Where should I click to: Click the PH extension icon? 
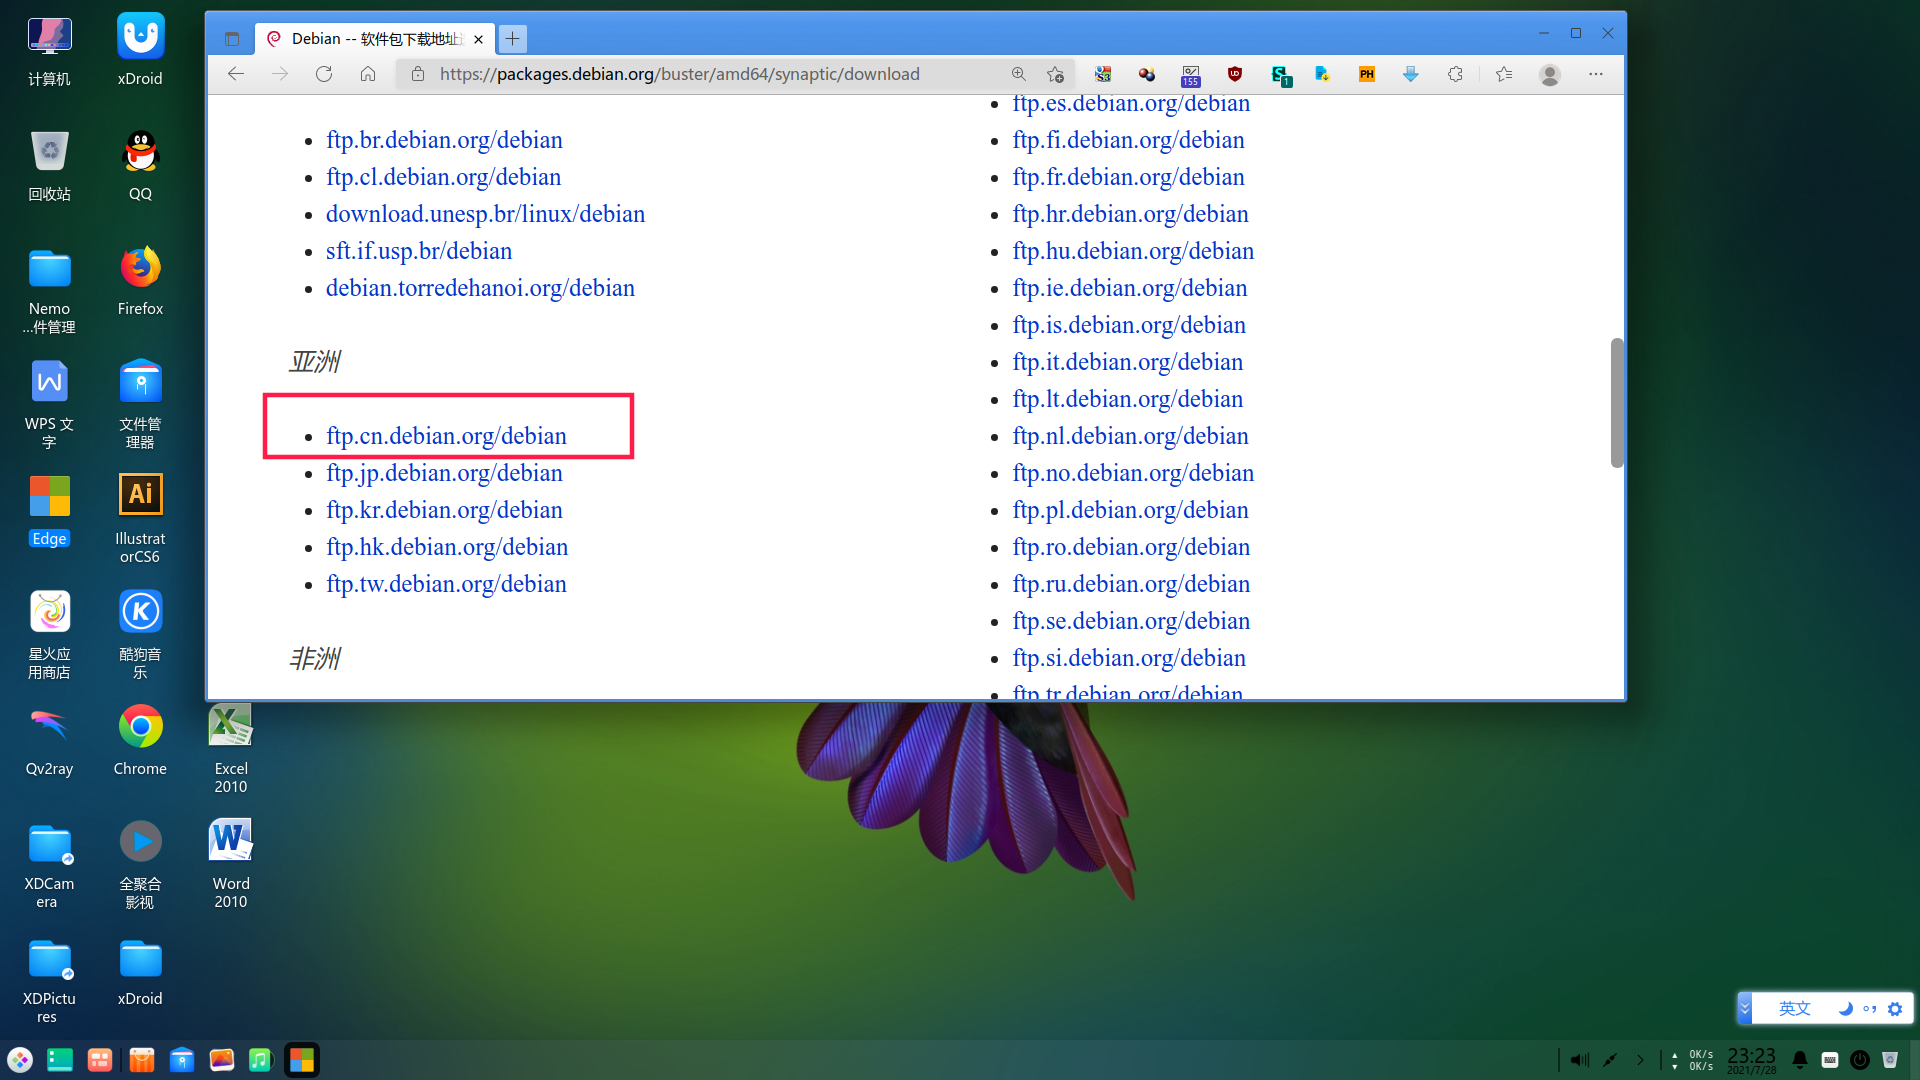(1366, 74)
